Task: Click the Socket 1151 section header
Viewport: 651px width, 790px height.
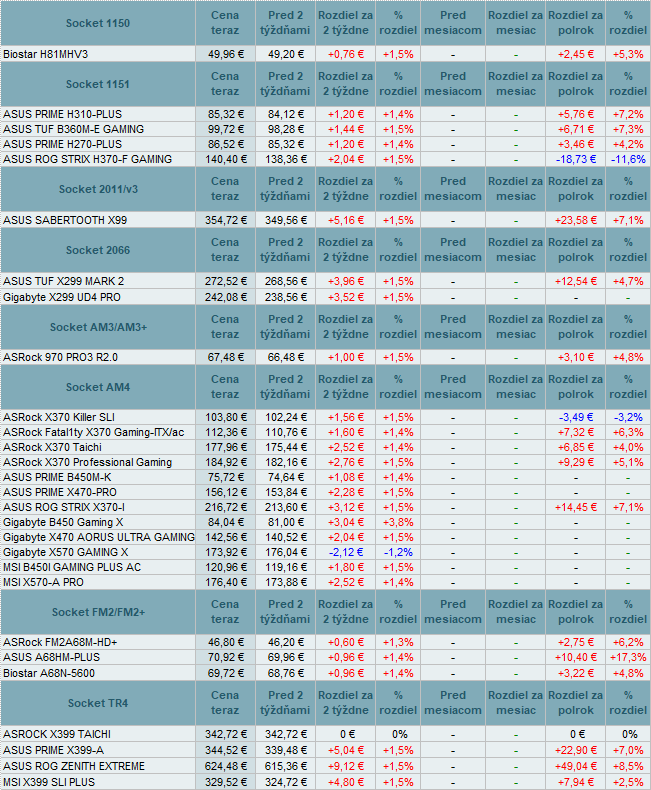Action: click(x=98, y=84)
